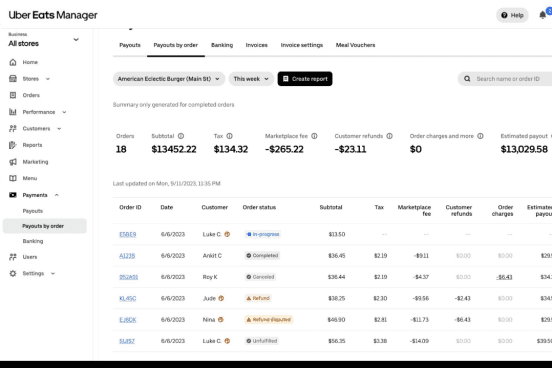The image size is (552, 368).
Task: Open order KL45C link
Action: point(127,298)
